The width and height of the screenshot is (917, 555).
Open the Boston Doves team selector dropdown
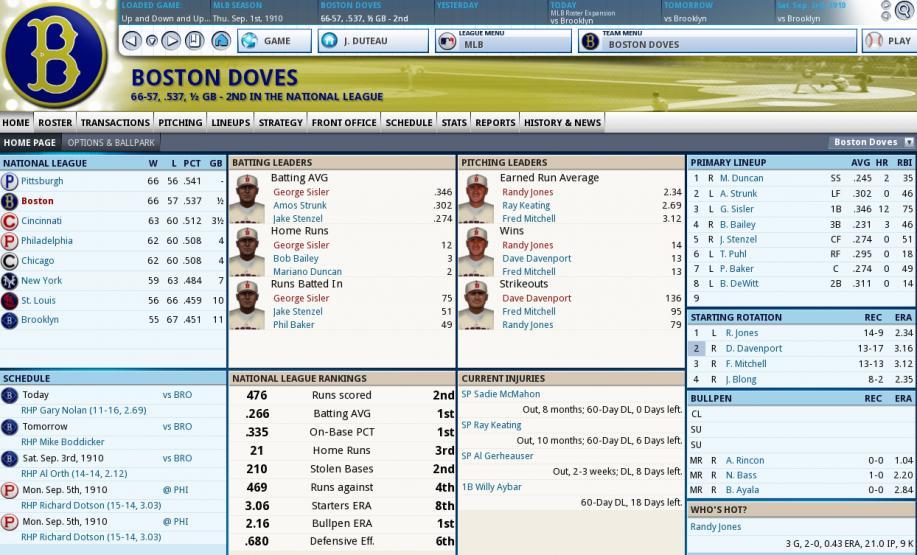[x=871, y=142]
